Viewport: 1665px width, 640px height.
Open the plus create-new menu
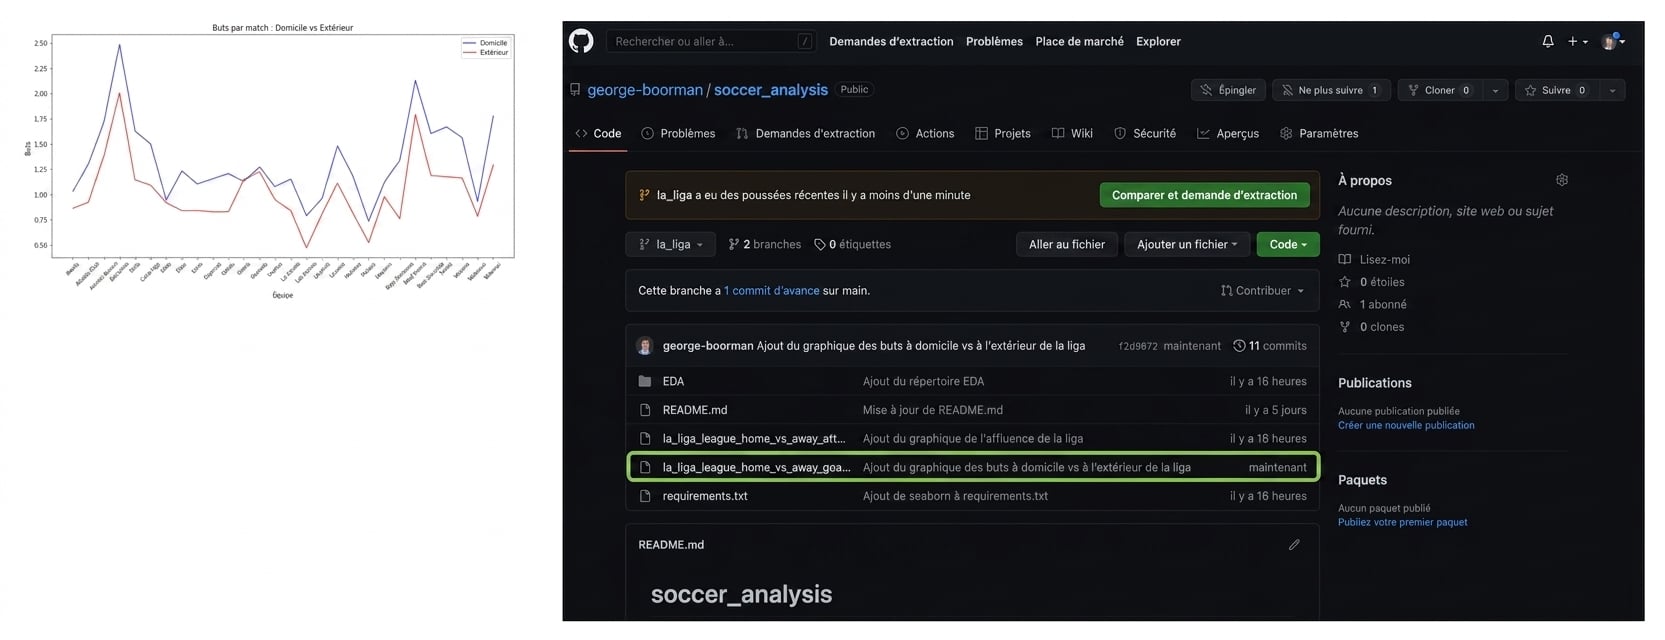[x=1577, y=41]
